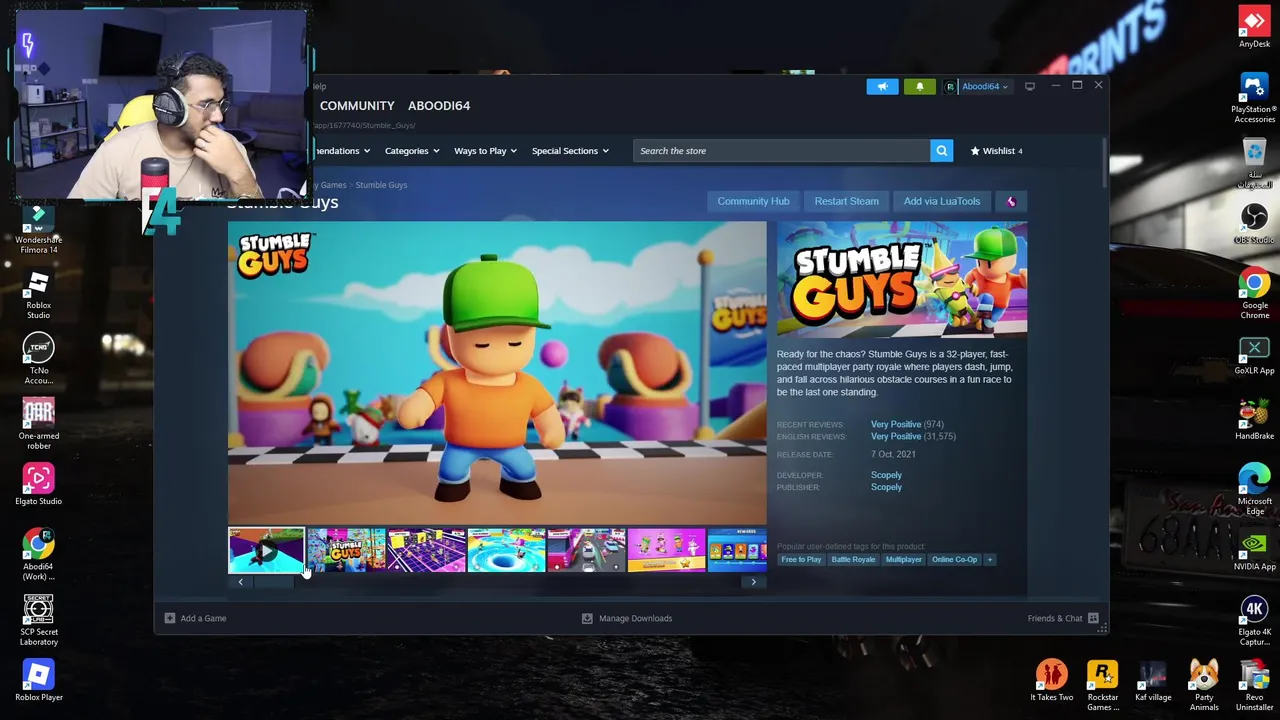Toggle Steam Big Picture display icon
This screenshot has height=720, width=1280.
click(1030, 87)
